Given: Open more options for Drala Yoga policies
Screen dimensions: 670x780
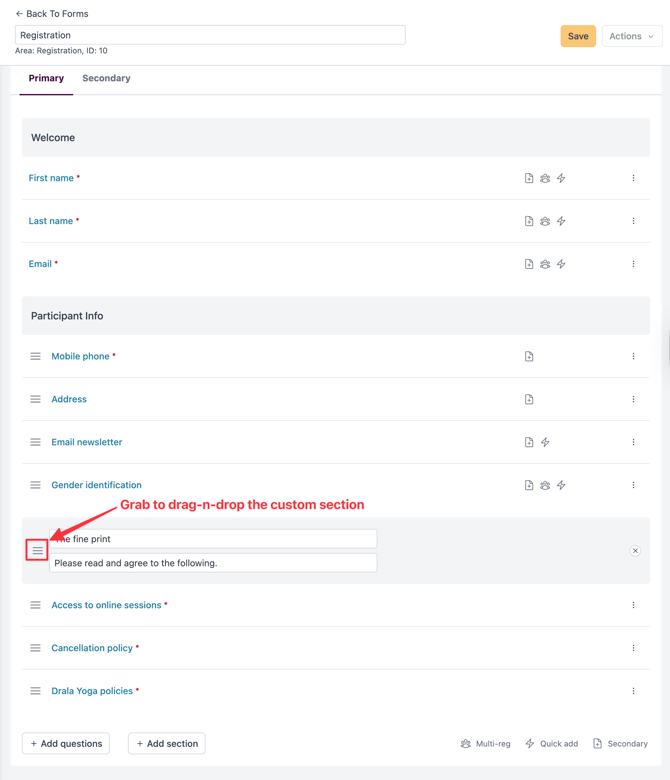Looking at the screenshot, I should [633, 691].
